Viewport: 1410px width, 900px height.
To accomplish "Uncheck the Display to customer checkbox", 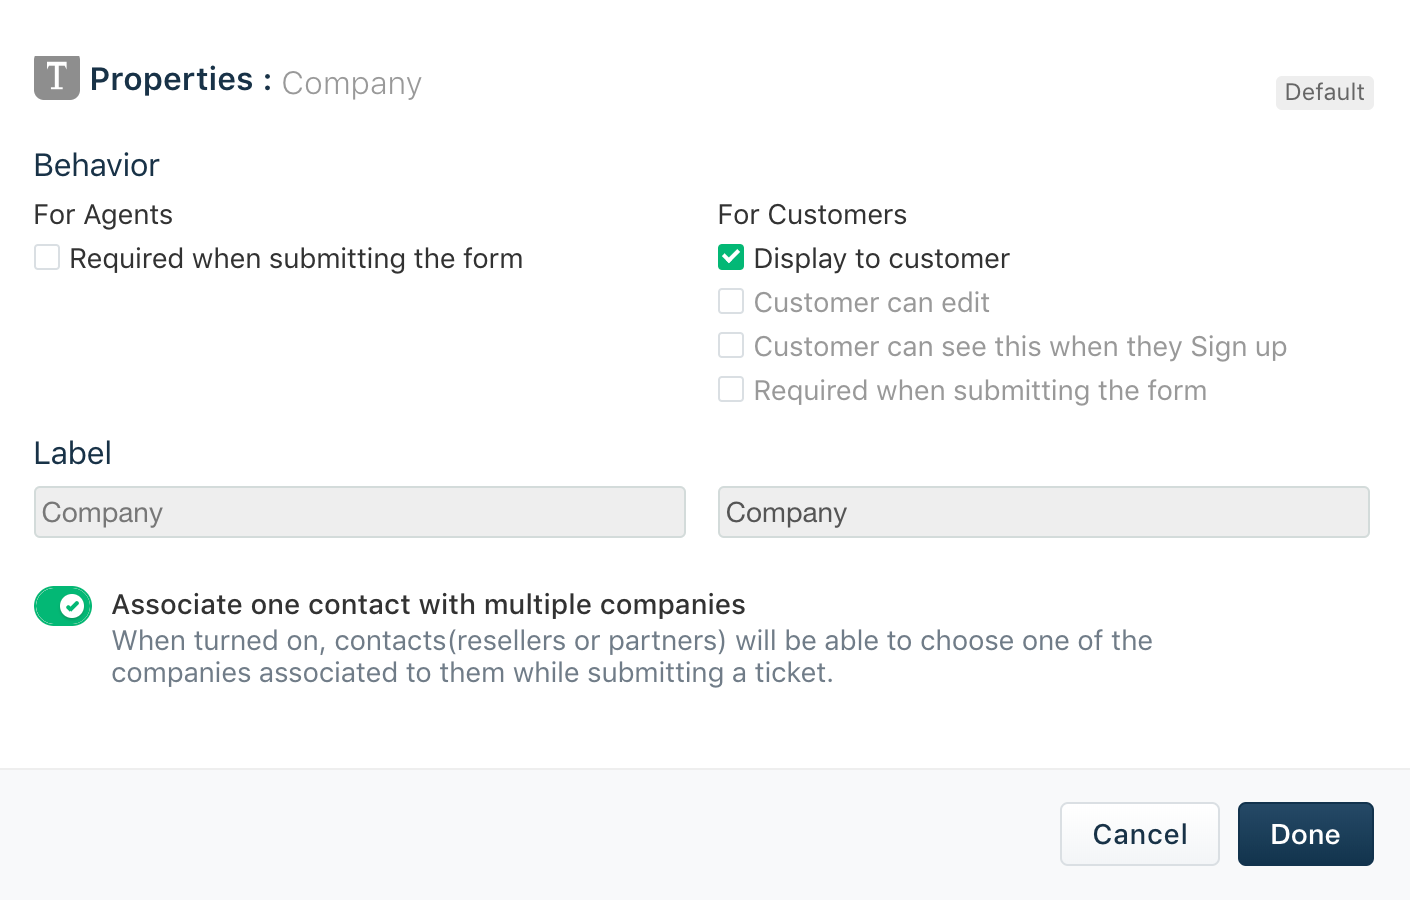I will (731, 258).
